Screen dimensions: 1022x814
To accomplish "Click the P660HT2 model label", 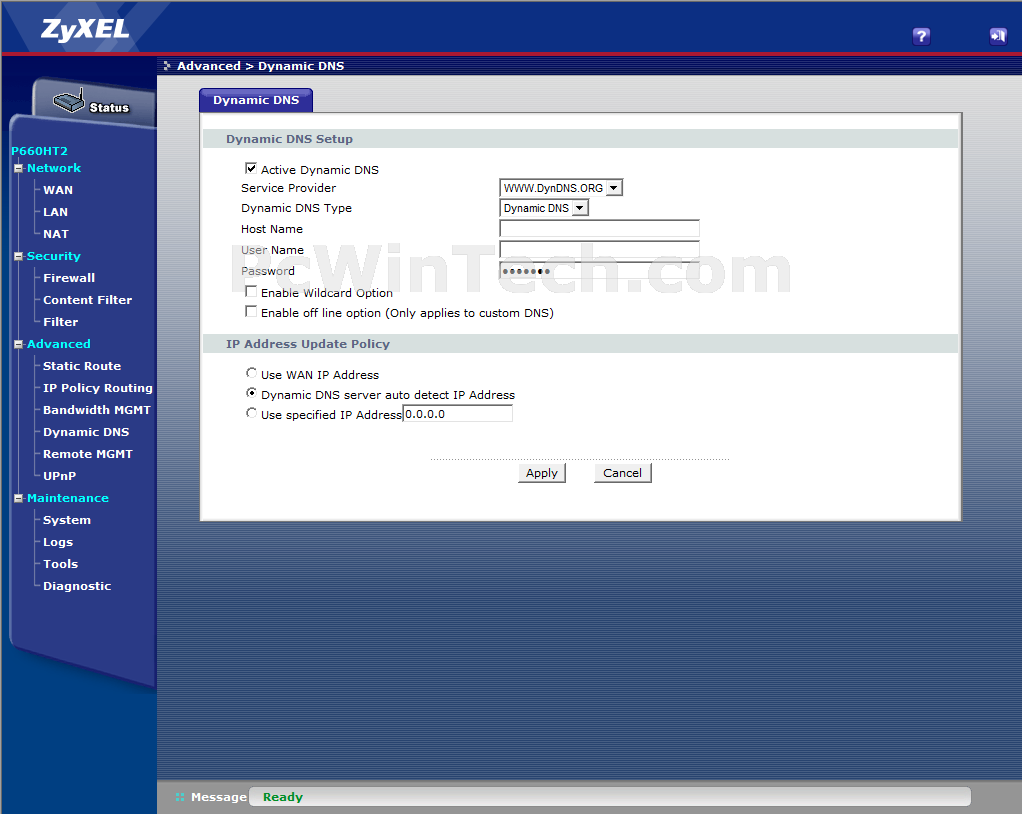I will click(39, 151).
